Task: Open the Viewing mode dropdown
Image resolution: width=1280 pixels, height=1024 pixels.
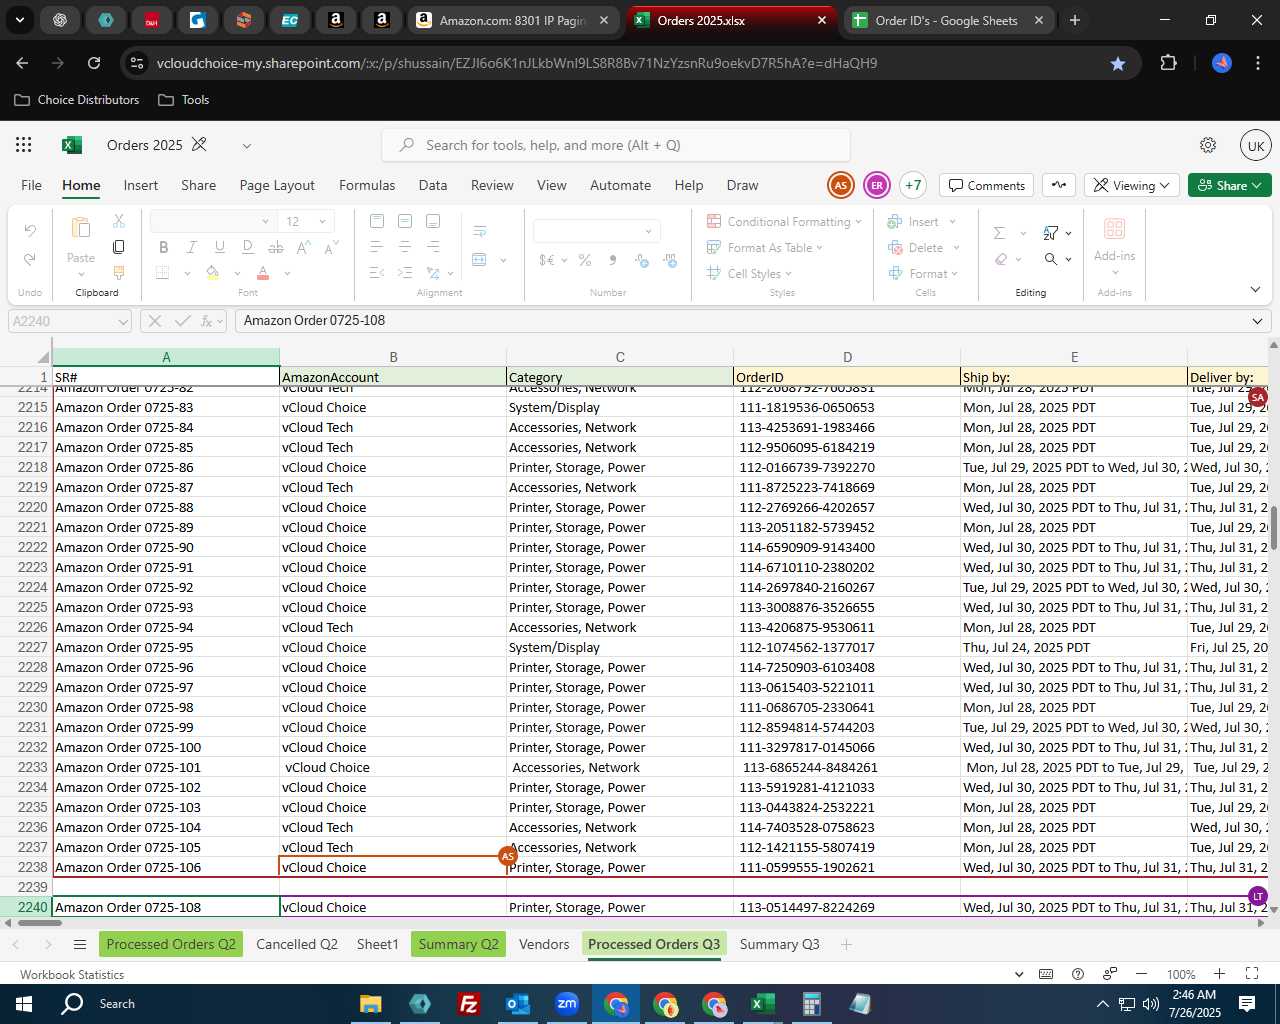Action: click(1131, 185)
